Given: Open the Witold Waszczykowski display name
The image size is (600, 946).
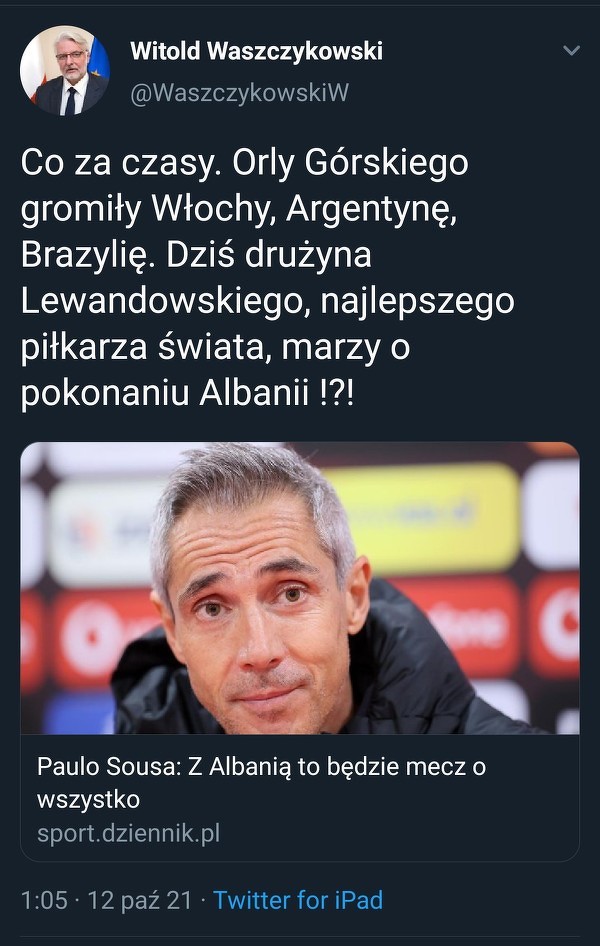Looking at the screenshot, I should pos(256,51).
